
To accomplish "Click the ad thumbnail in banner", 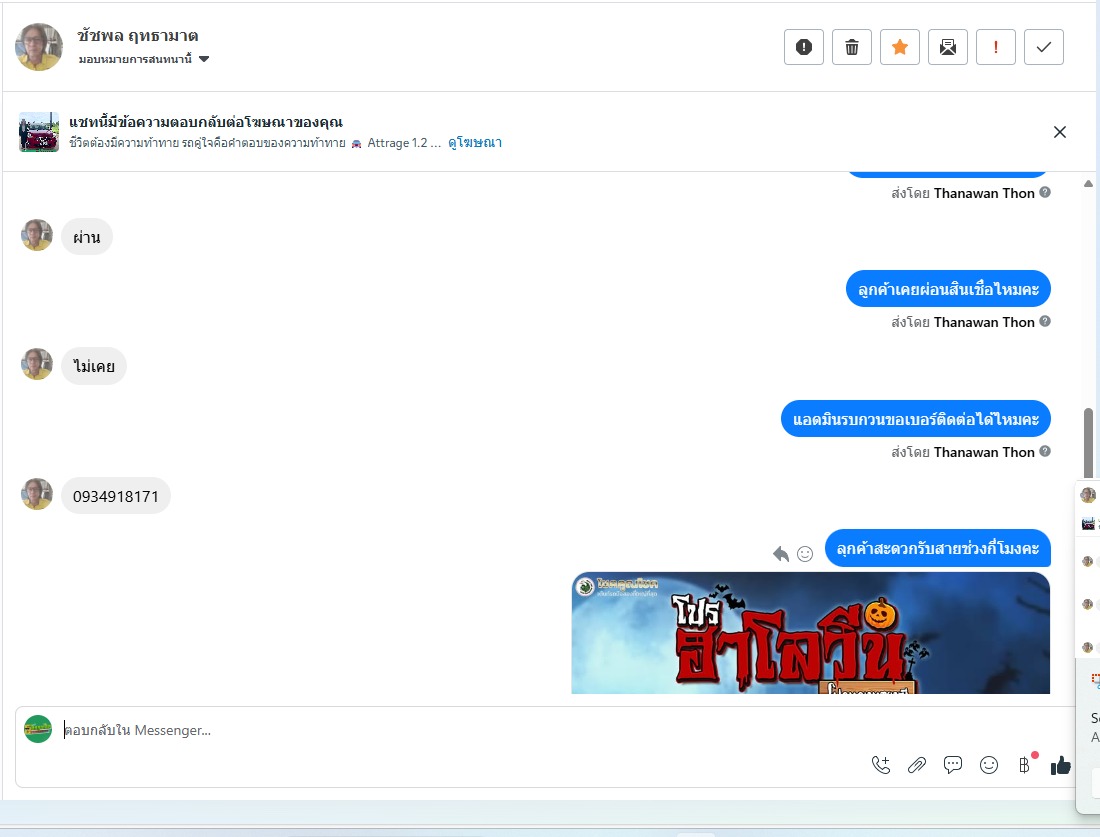I will point(39,132).
